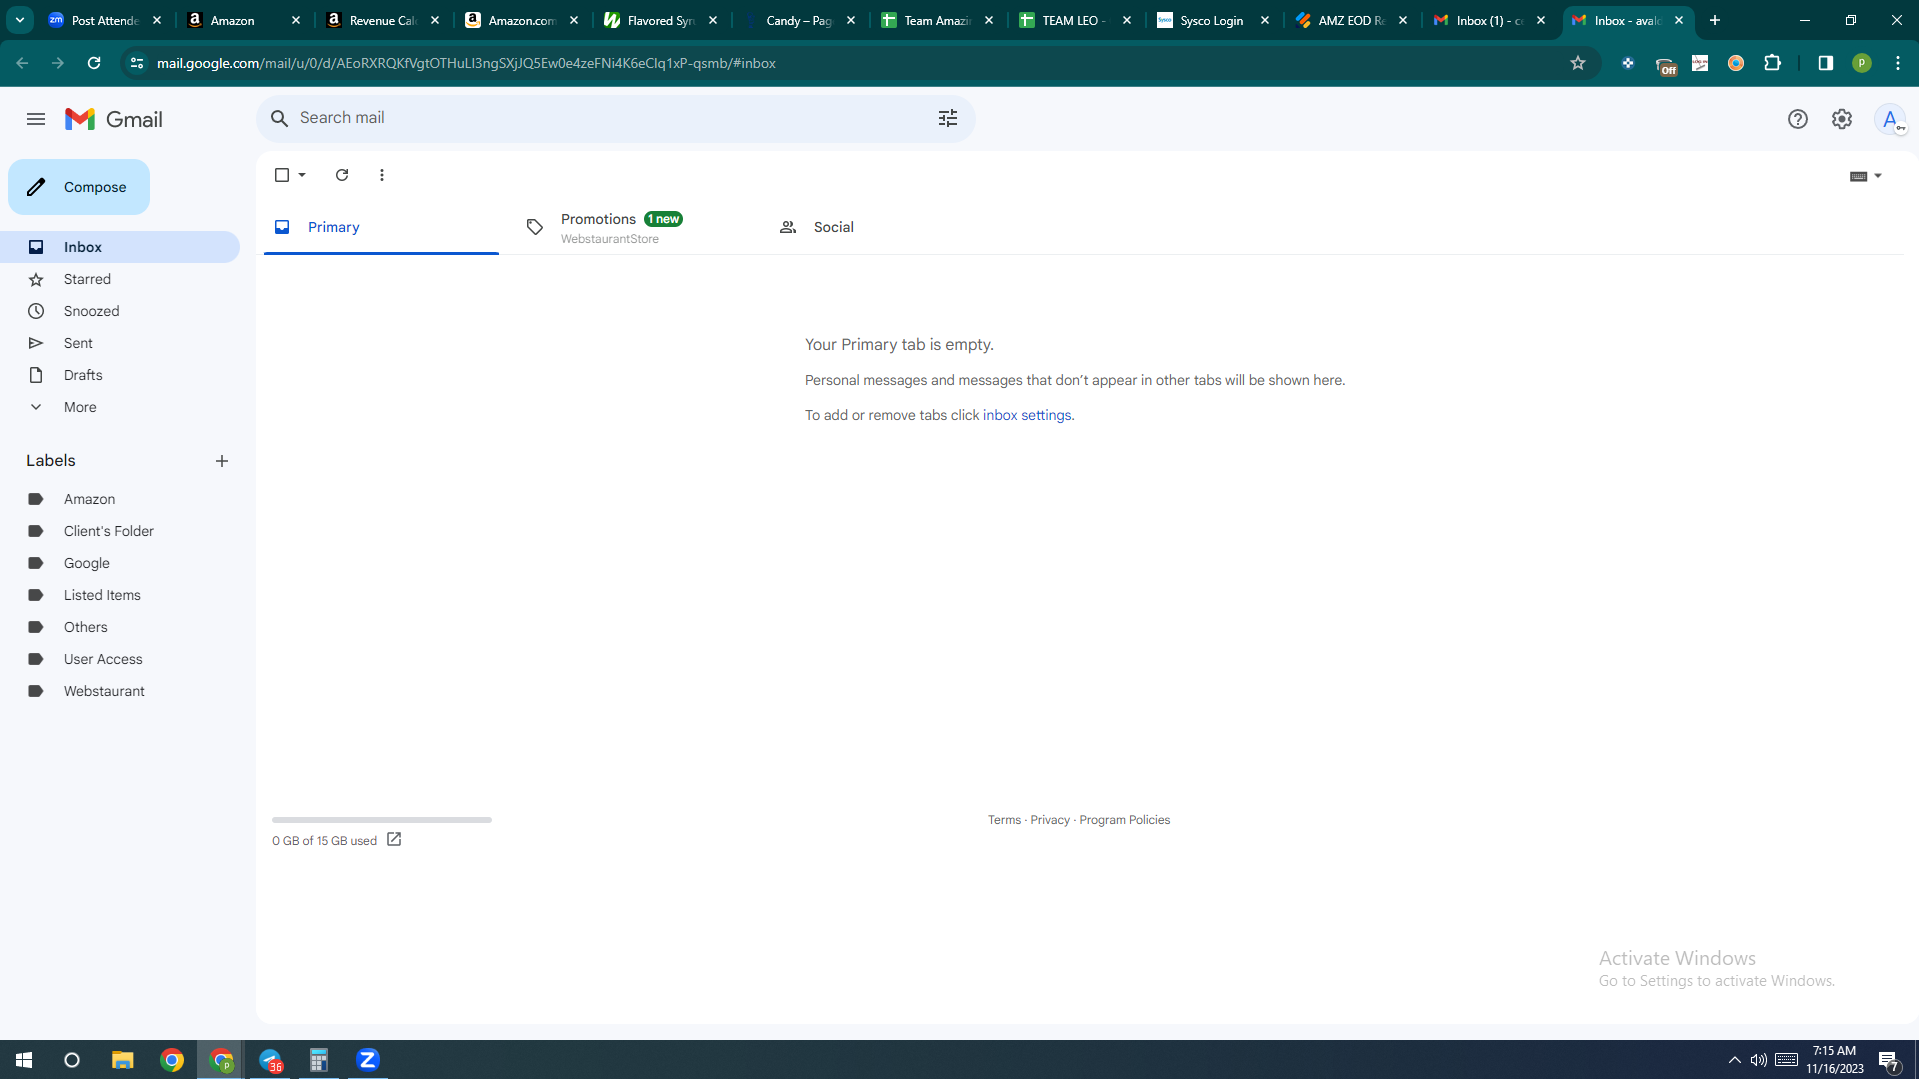Toggle the Chrome side panel
This screenshot has height=1079, width=1919.
point(1826,63)
